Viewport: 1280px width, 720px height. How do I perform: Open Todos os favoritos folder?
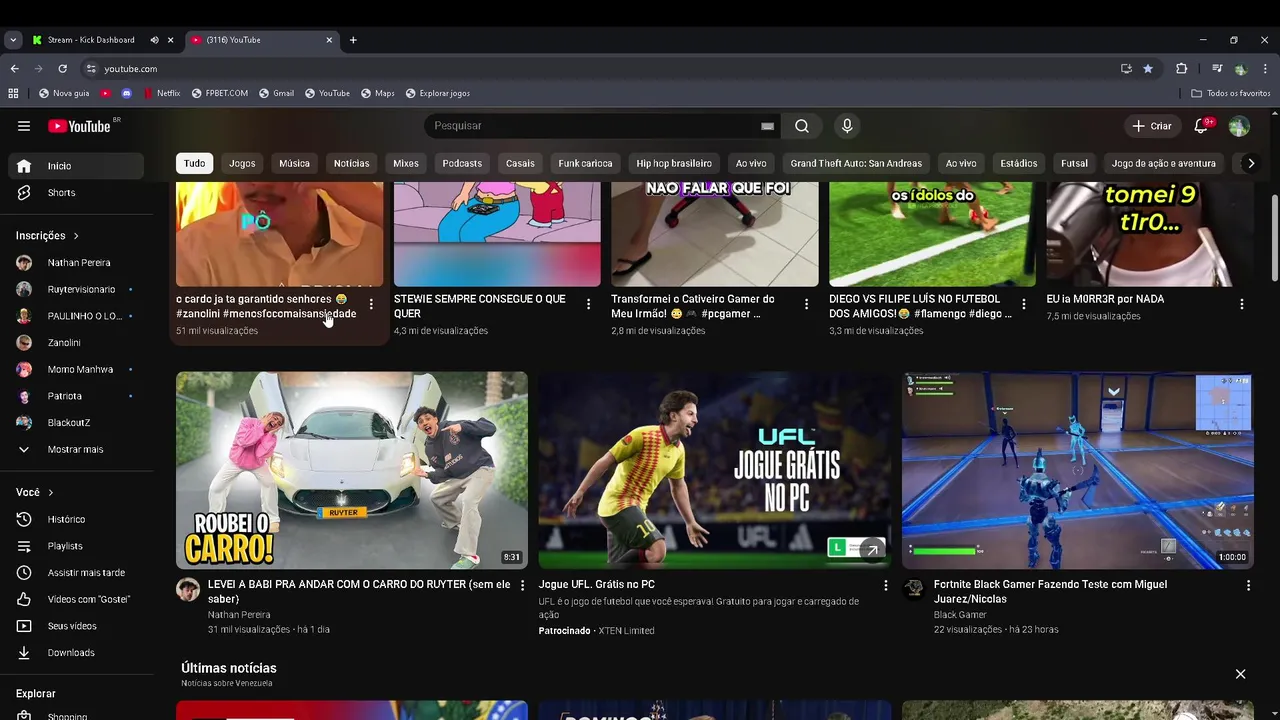1230,93
